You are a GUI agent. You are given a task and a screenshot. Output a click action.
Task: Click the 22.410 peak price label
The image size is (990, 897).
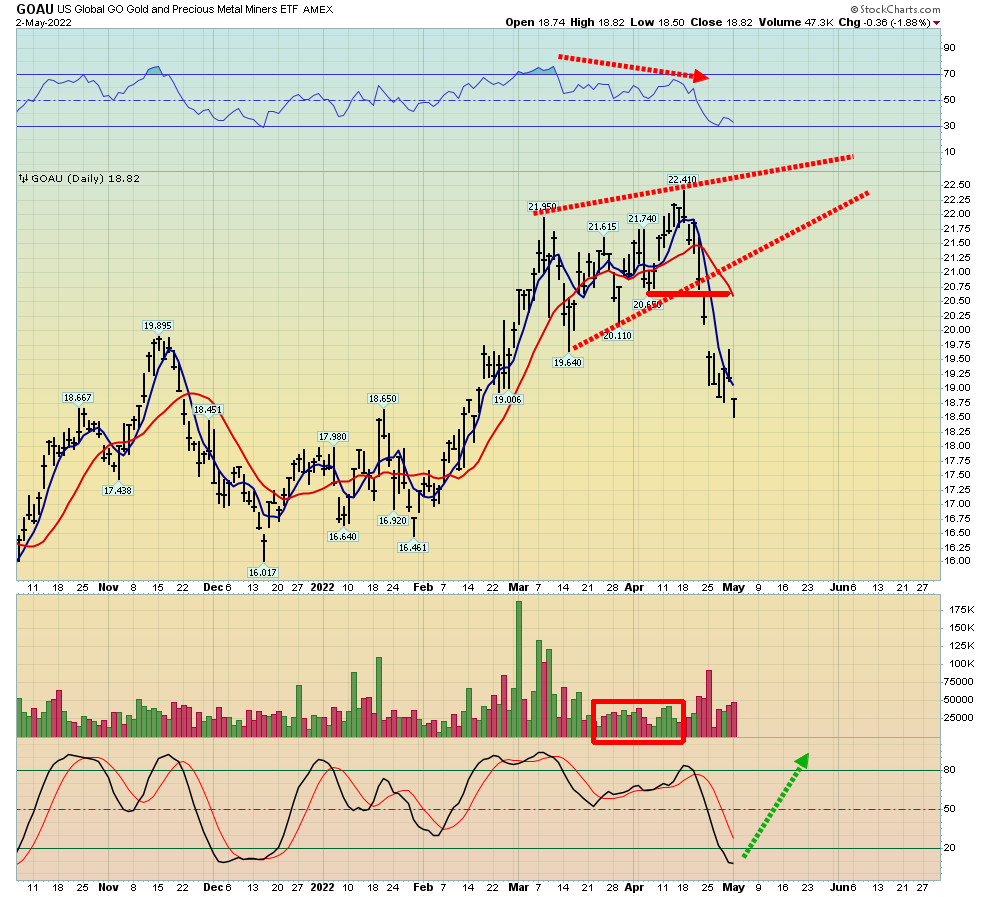[x=682, y=180]
